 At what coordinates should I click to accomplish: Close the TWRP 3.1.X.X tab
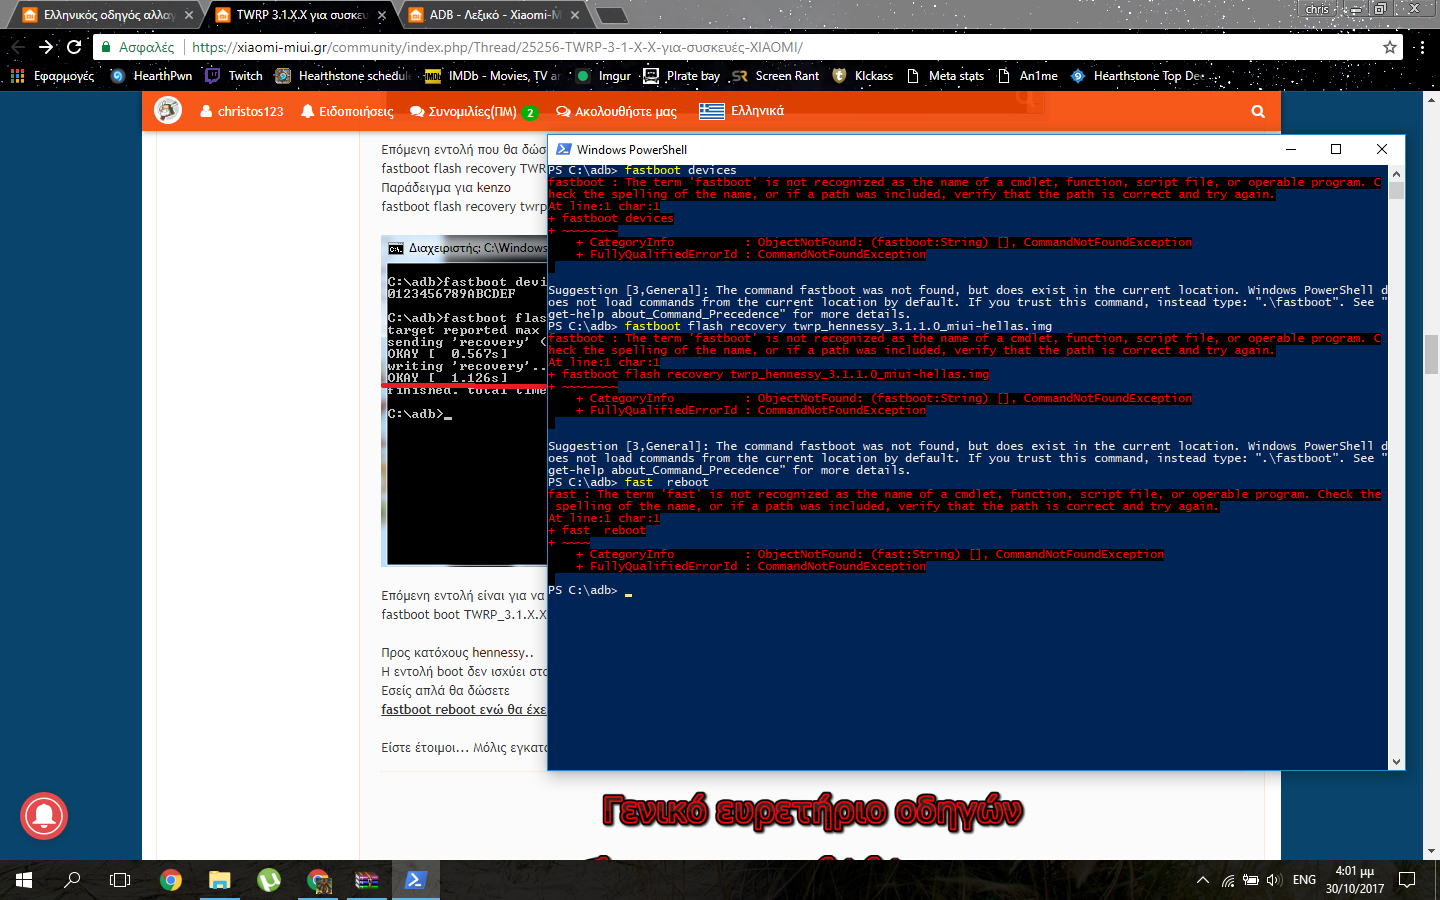coord(382,15)
